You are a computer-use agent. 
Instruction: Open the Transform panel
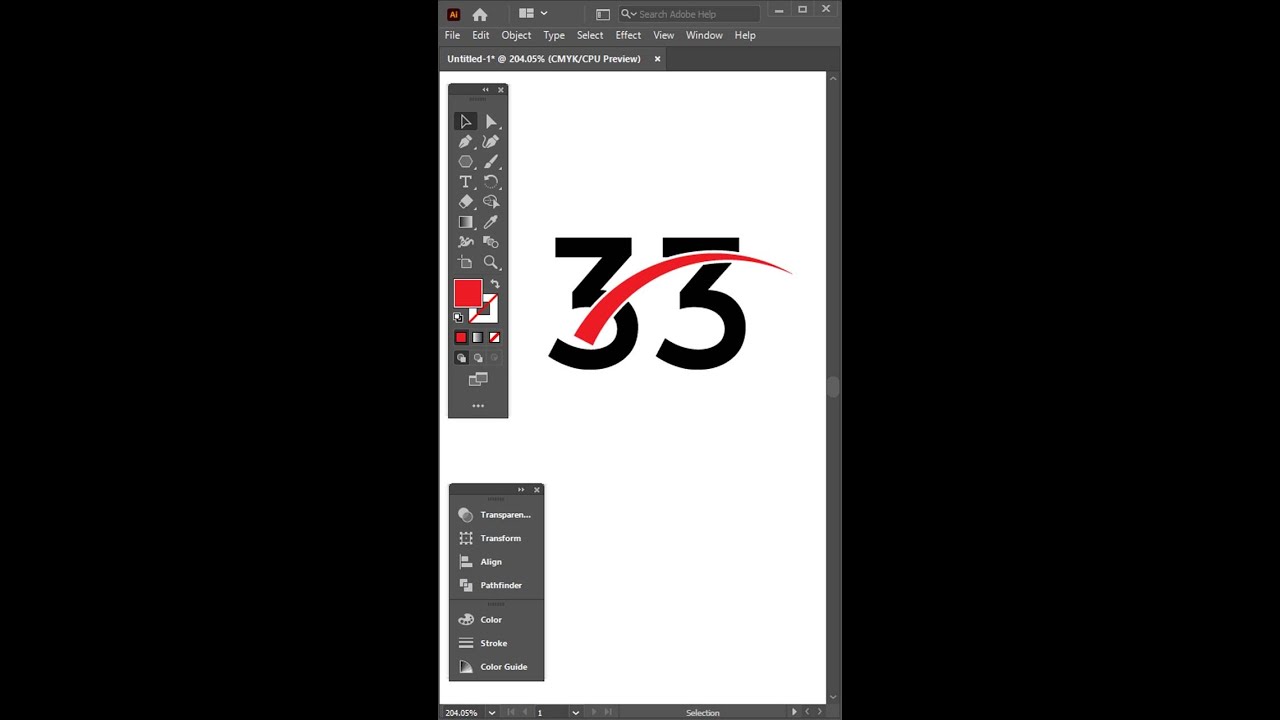click(496, 538)
